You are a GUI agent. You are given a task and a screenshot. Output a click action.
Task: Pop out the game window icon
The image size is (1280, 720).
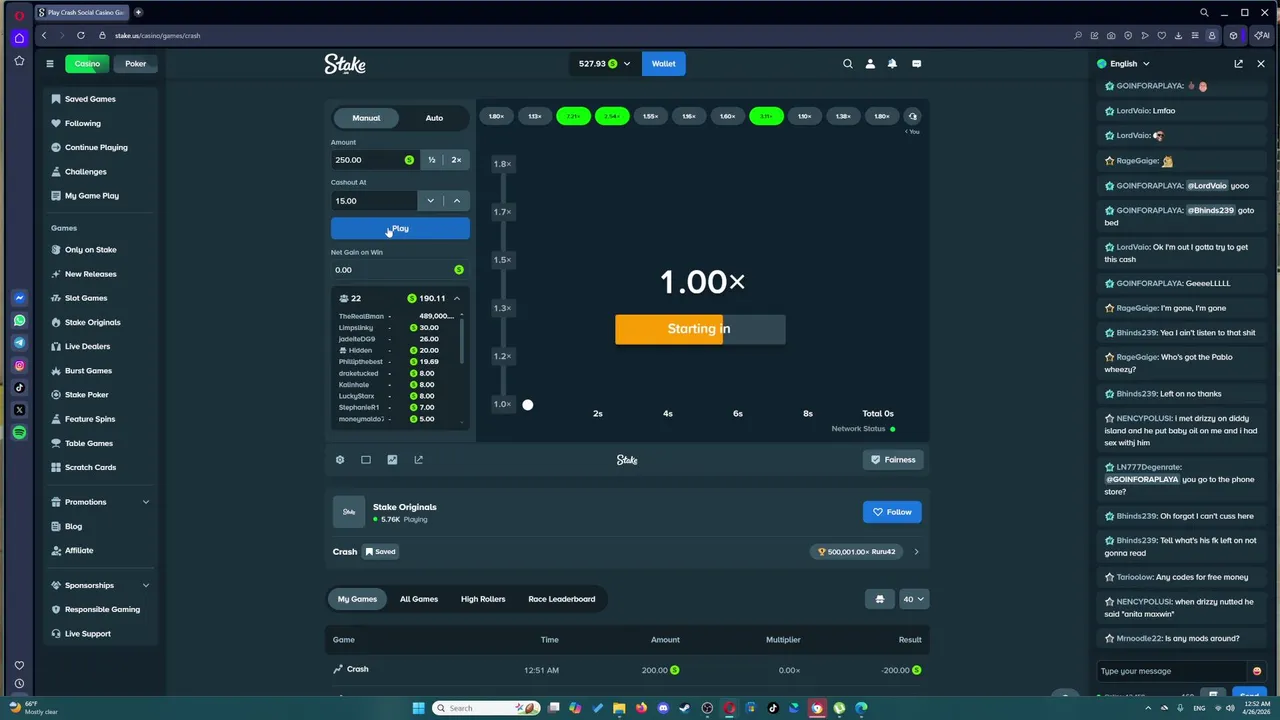(418, 460)
